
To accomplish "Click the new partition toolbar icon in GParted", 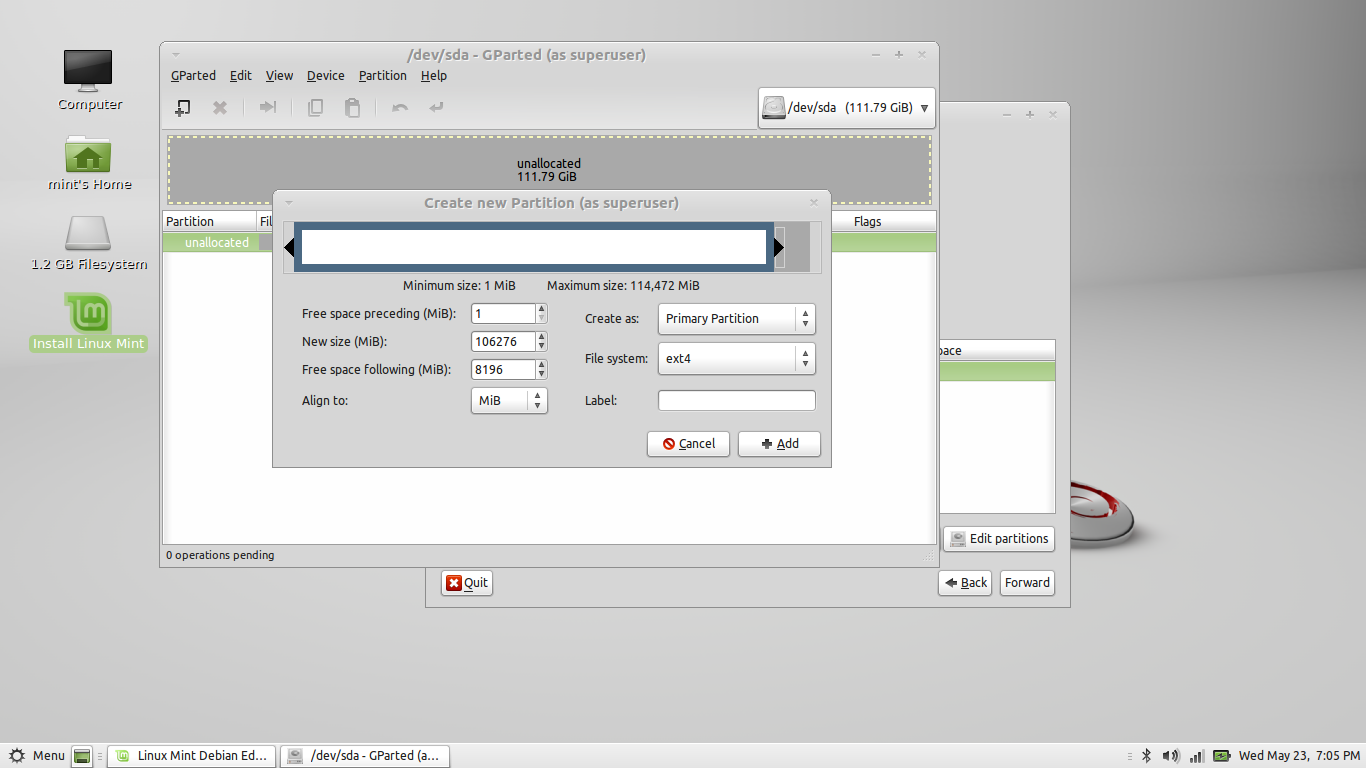I will point(183,107).
